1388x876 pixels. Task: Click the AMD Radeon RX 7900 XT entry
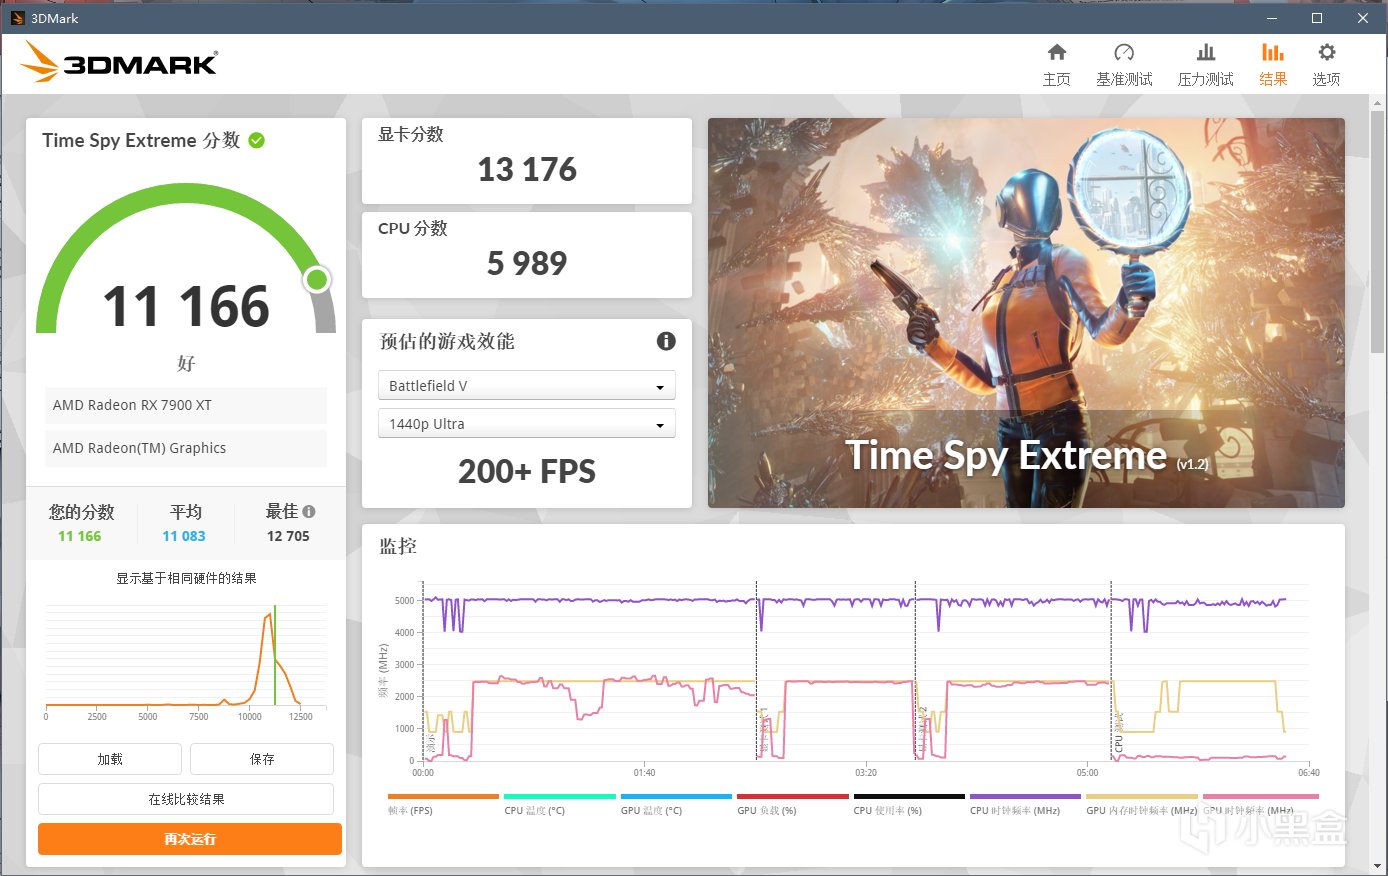[x=186, y=405]
